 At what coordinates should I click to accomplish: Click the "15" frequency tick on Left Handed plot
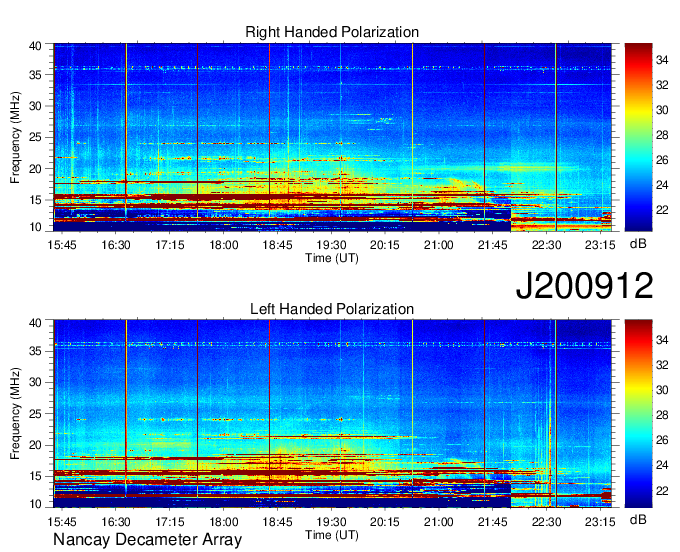coord(35,476)
